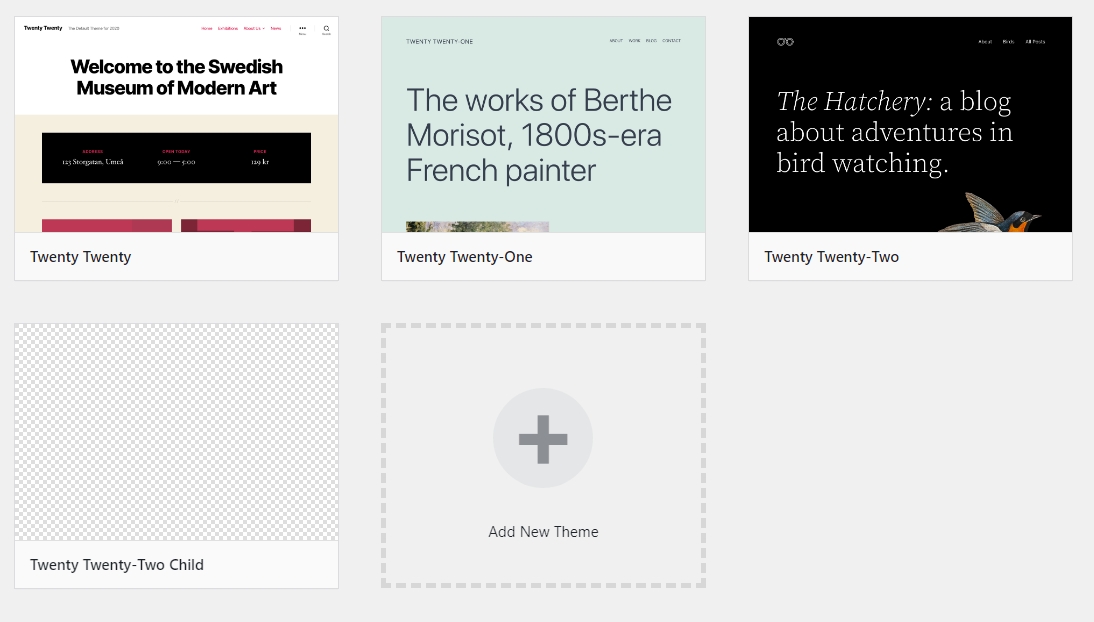This screenshot has width=1094, height=622.
Task: Click the 'Welcome to the Swedish Museum' headline
Action: coord(176,77)
